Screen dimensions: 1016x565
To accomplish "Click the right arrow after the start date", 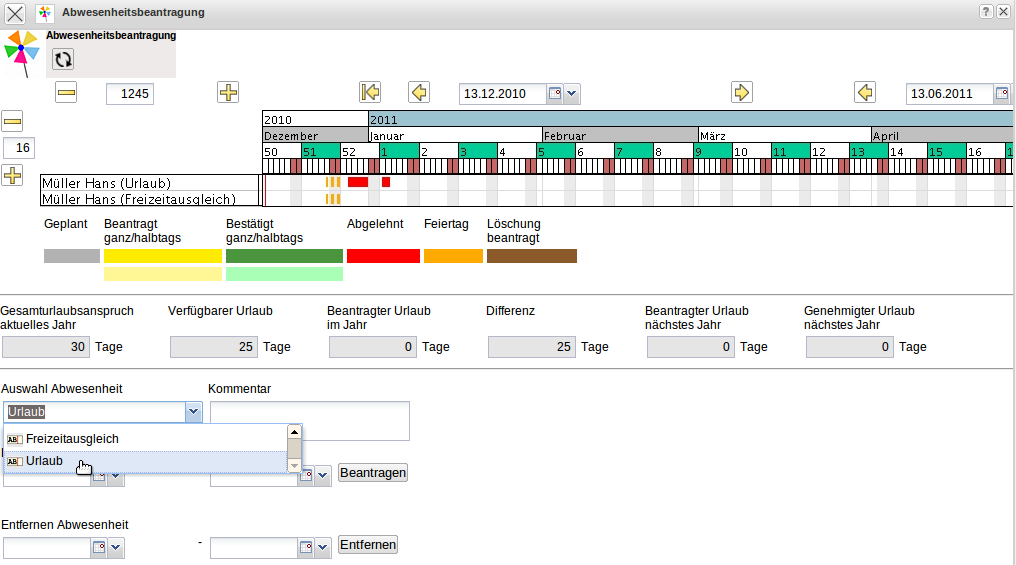I will point(741,93).
